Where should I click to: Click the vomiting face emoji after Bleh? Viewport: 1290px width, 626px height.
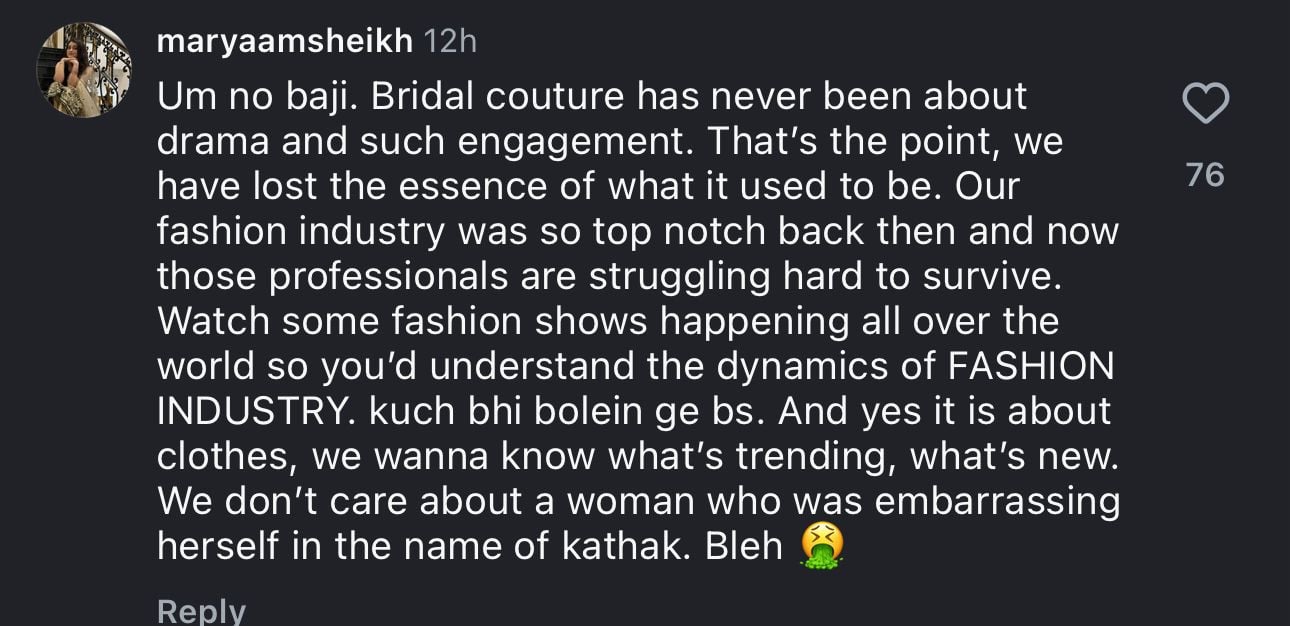click(x=822, y=546)
